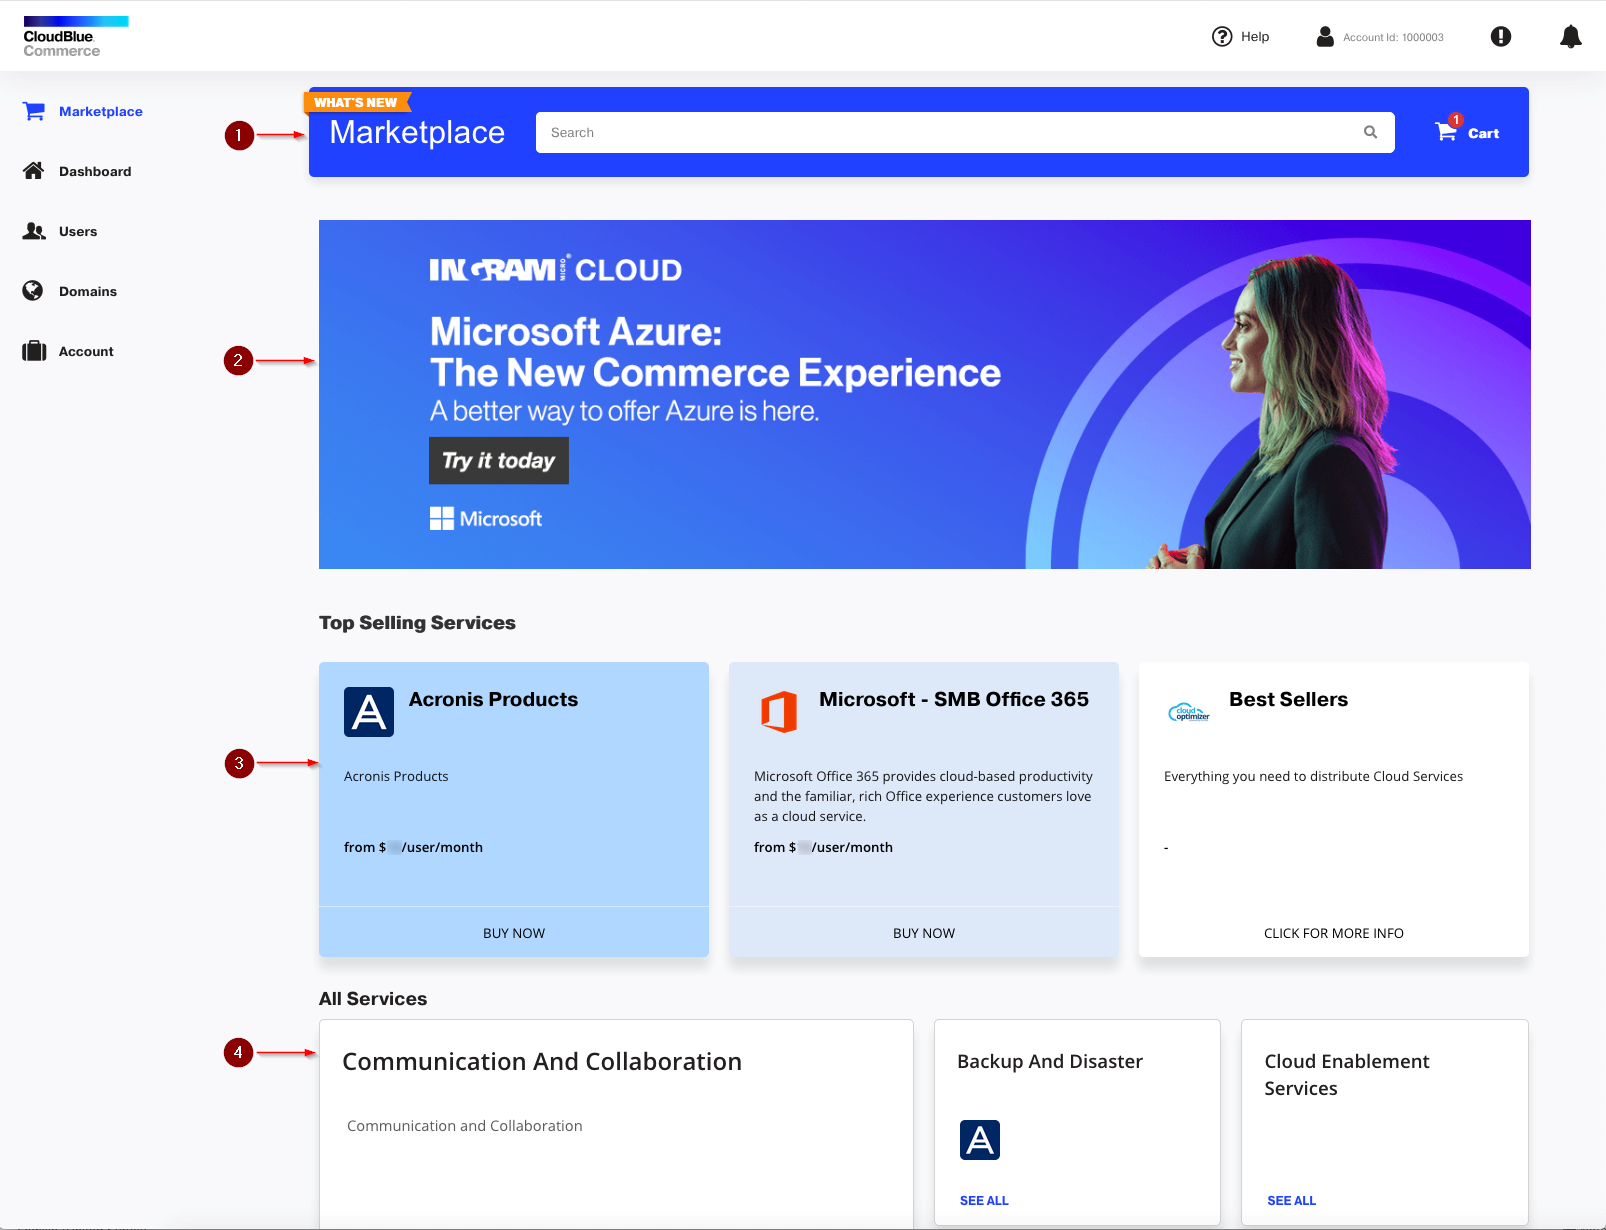Click the alert/warning icon in the header
This screenshot has height=1230, width=1606.
pos(1499,37)
